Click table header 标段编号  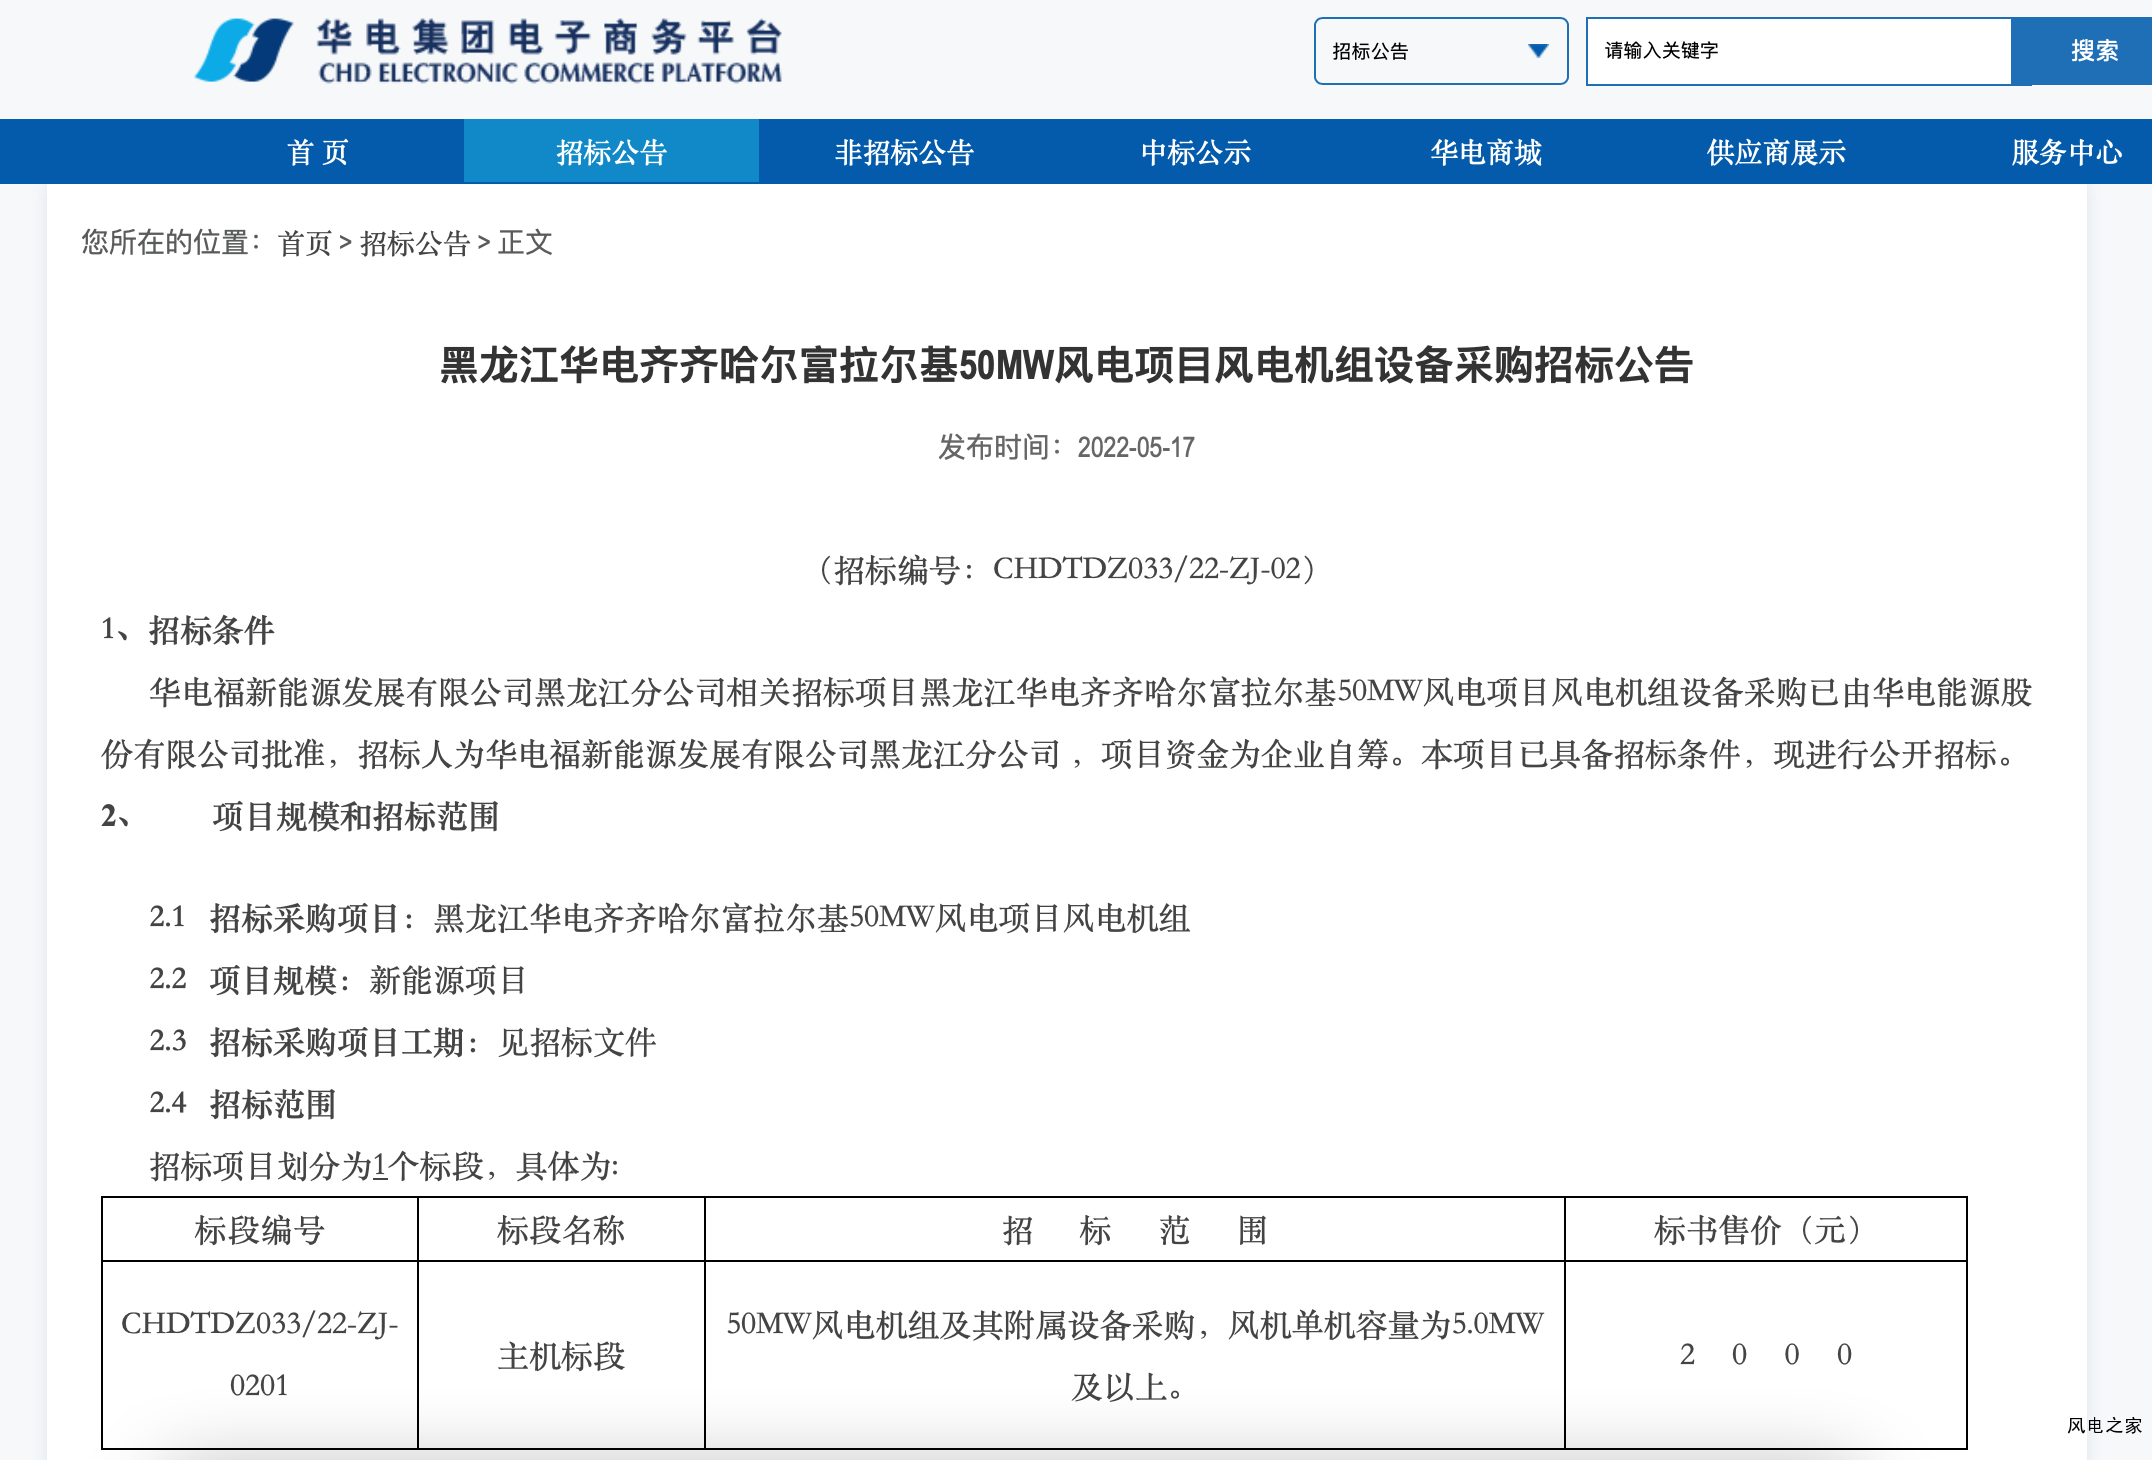[260, 1230]
